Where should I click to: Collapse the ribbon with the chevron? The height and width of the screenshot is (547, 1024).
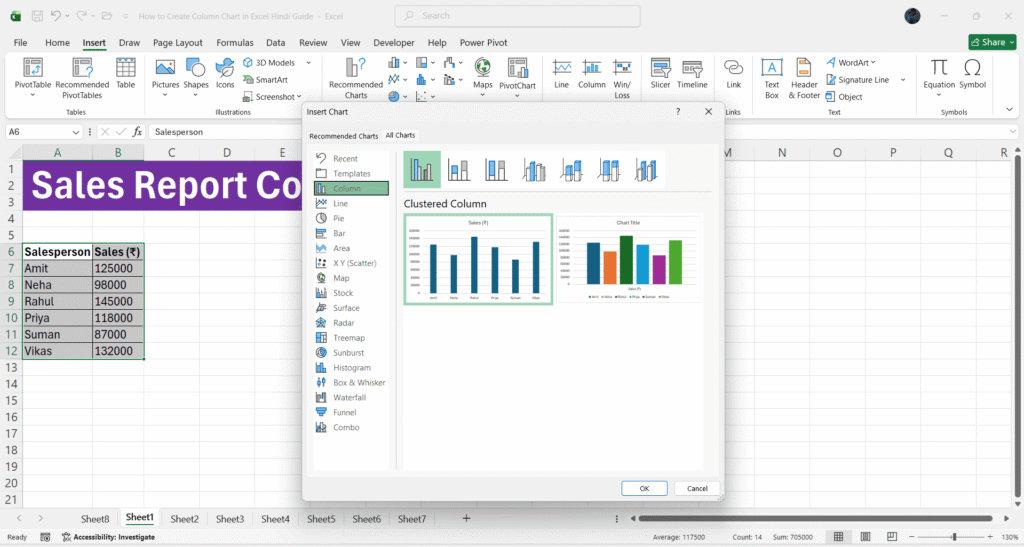pos(1010,109)
